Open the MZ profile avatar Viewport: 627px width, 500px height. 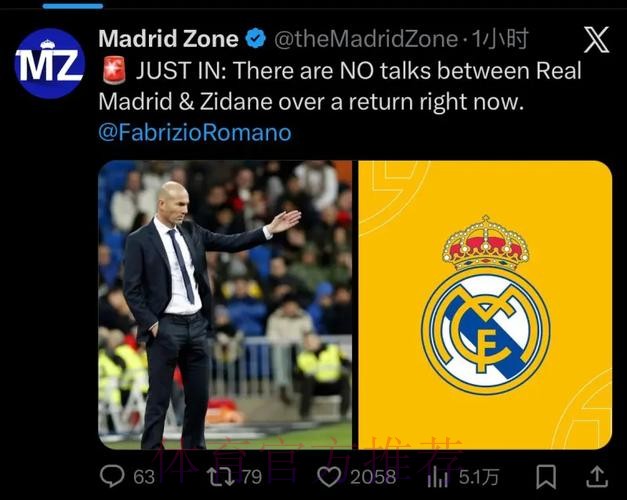coord(50,63)
